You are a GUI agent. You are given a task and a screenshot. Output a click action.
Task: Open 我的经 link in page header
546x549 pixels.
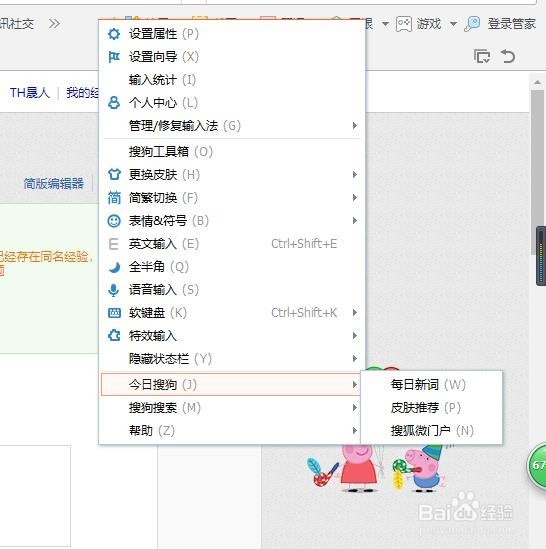point(82,93)
